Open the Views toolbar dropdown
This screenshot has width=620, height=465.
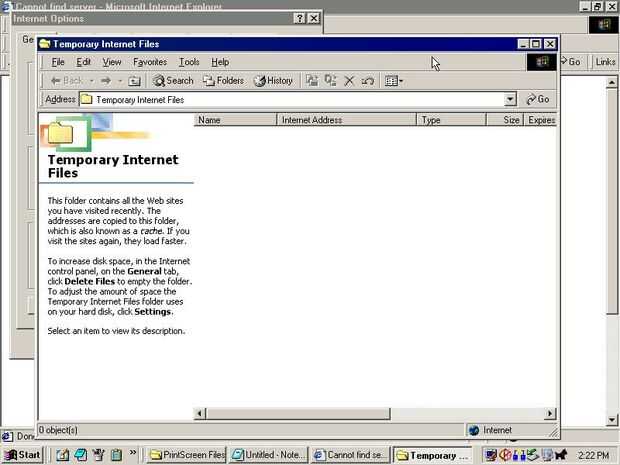coord(393,81)
